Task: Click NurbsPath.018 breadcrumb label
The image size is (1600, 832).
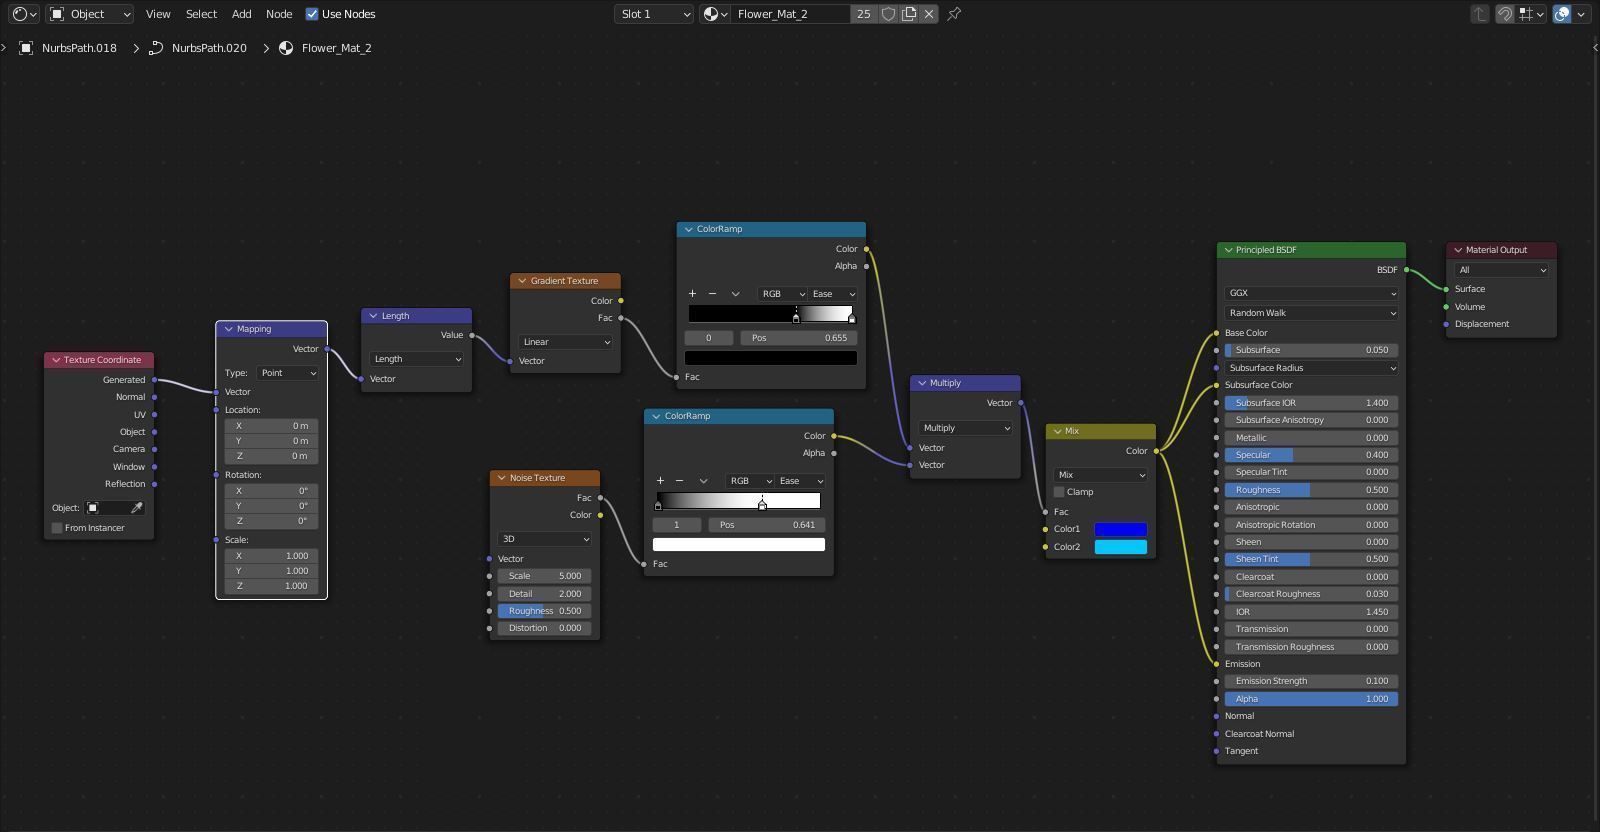Action: [x=79, y=48]
